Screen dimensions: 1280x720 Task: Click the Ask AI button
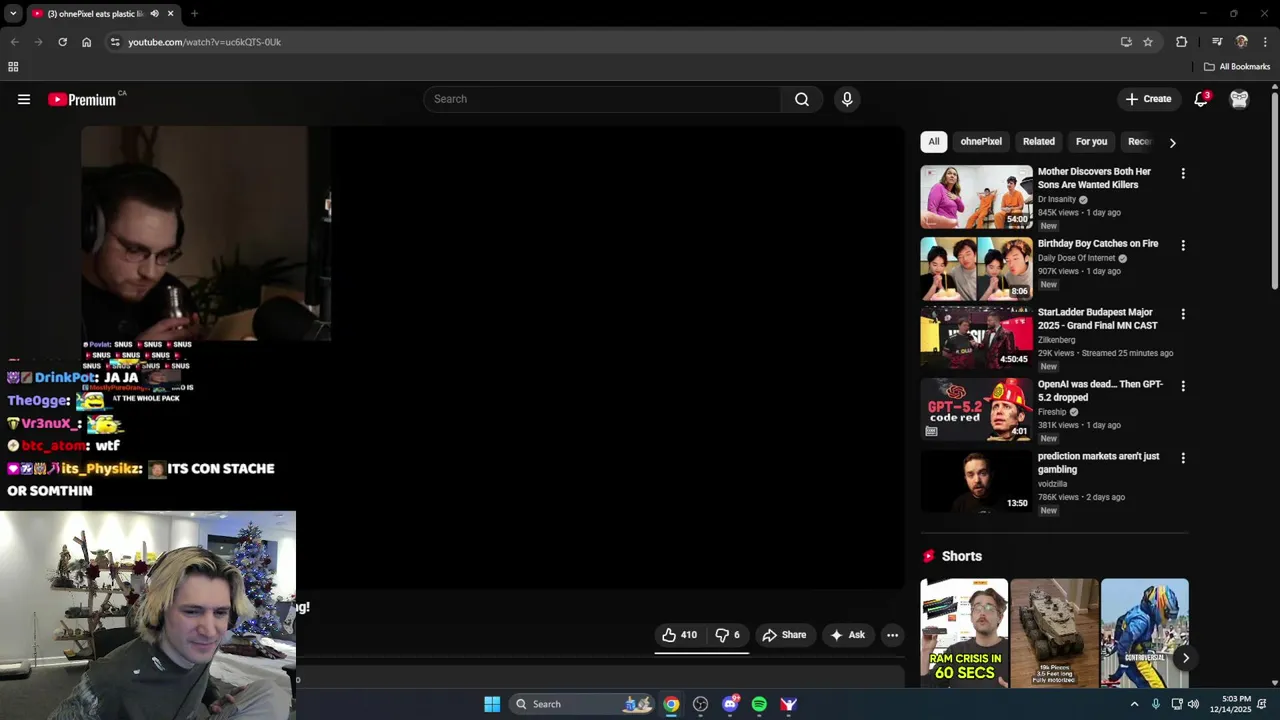[848, 635]
